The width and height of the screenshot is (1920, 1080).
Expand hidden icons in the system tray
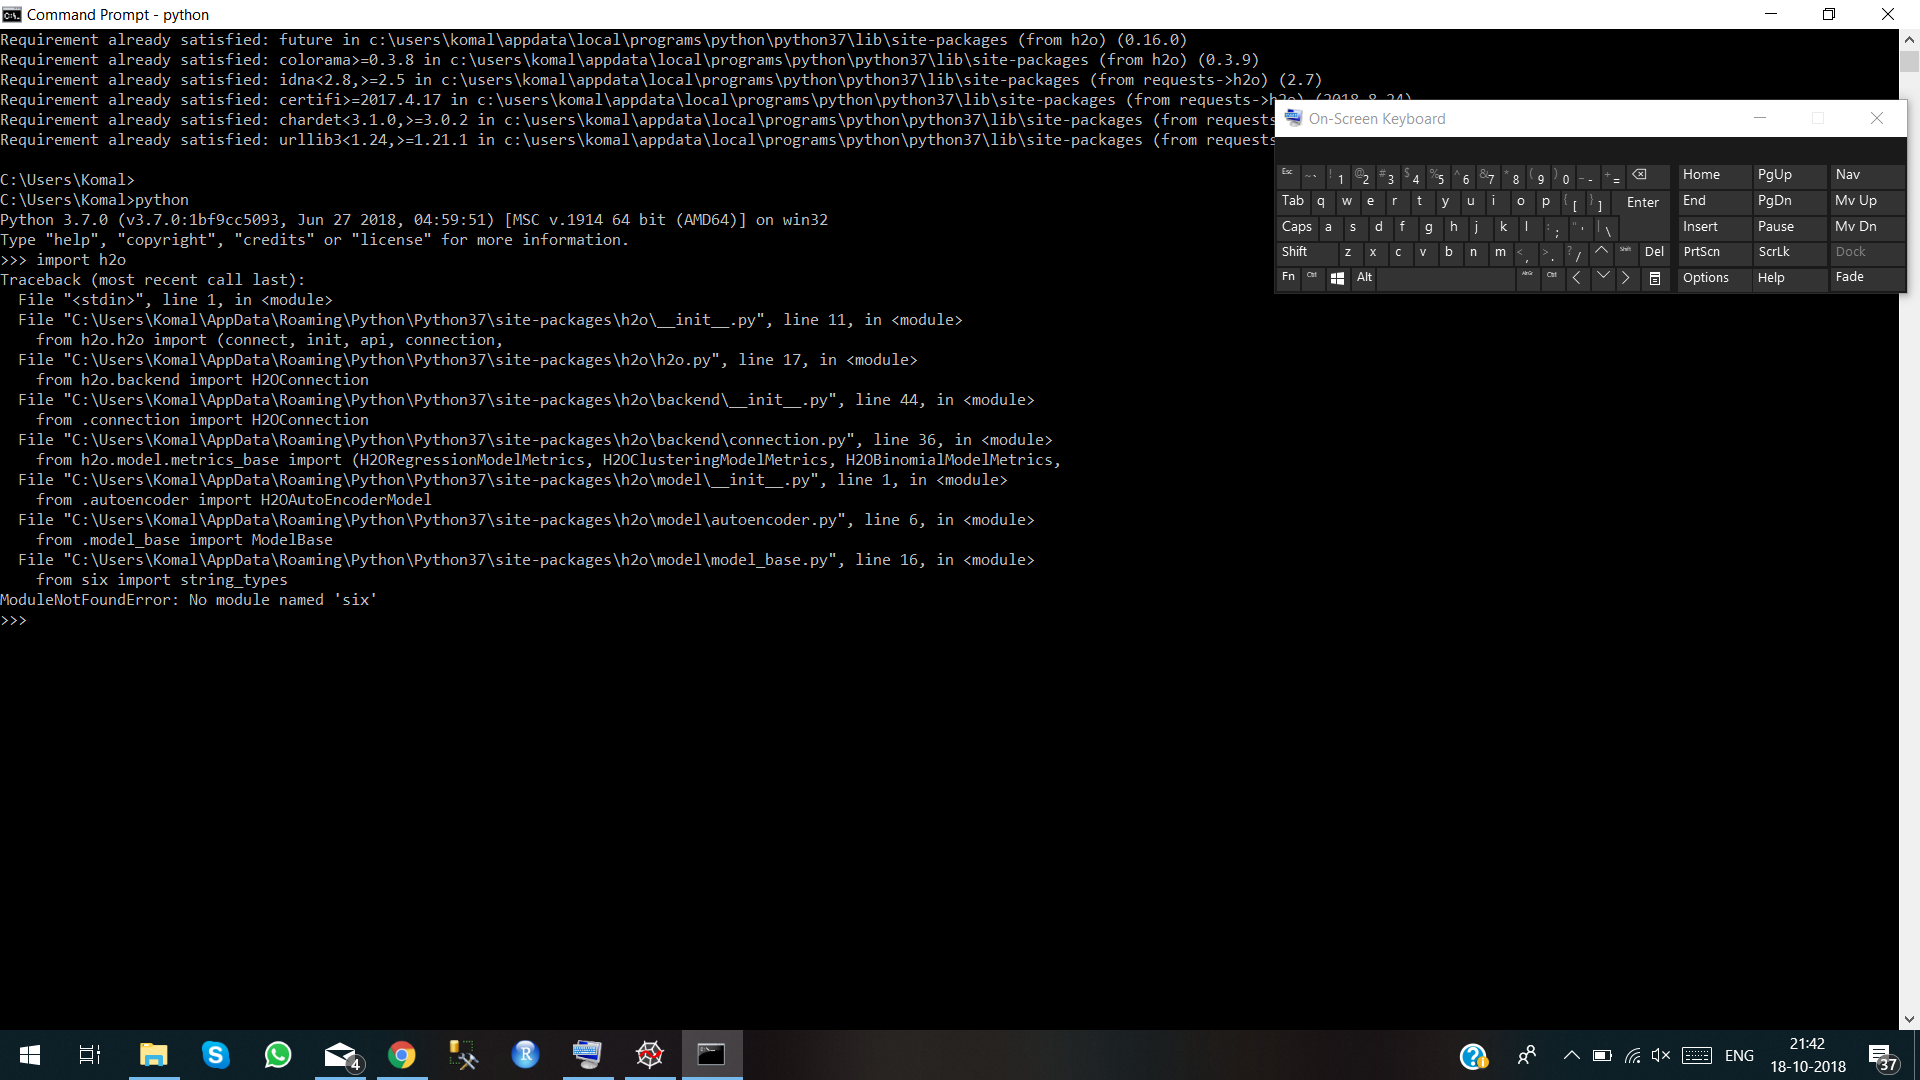(x=1571, y=1055)
